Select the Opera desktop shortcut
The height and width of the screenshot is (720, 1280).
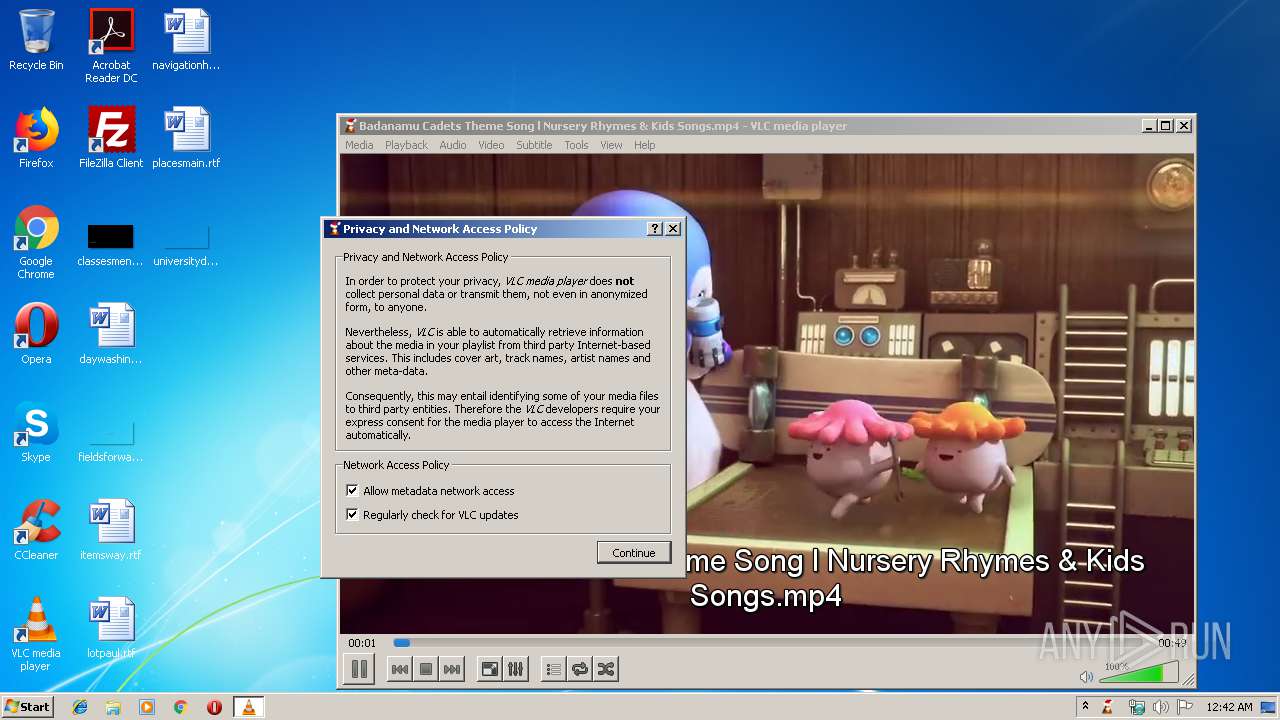(36, 334)
